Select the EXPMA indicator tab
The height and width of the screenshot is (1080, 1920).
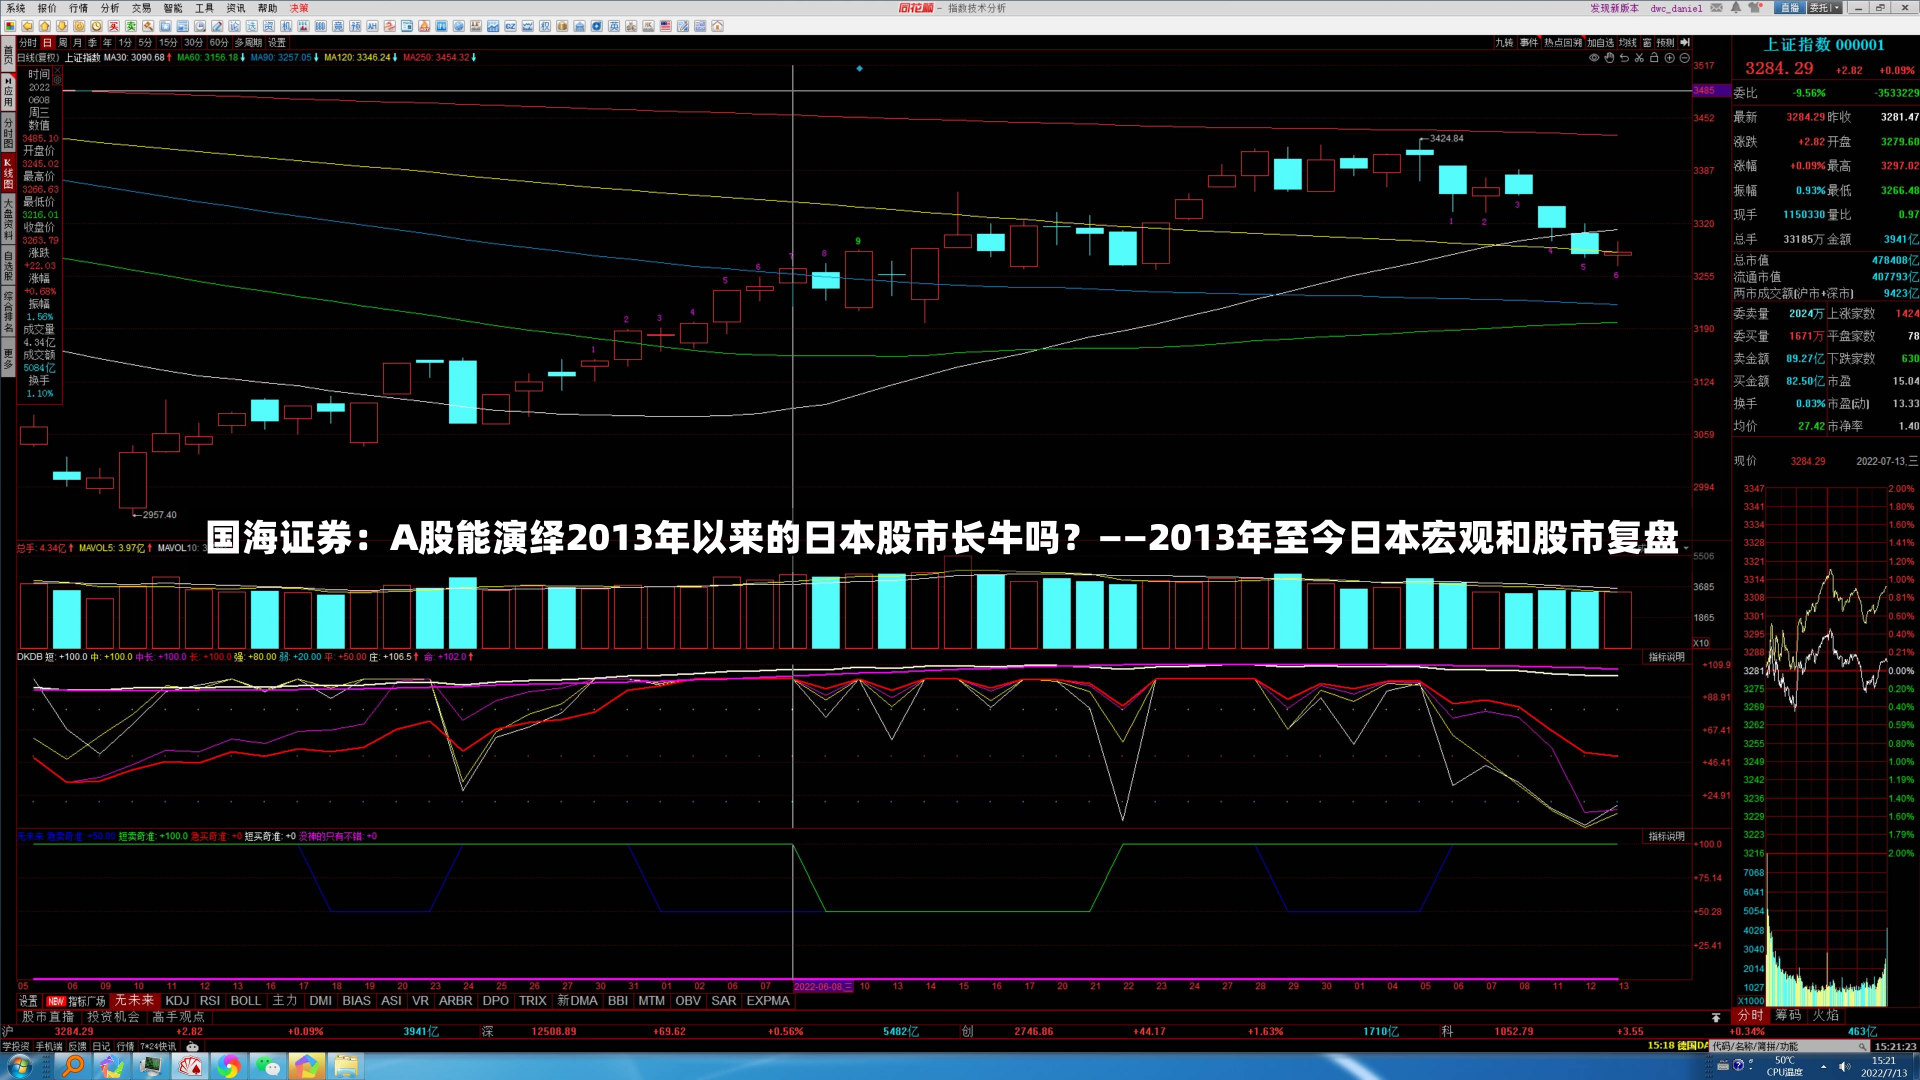768,1000
